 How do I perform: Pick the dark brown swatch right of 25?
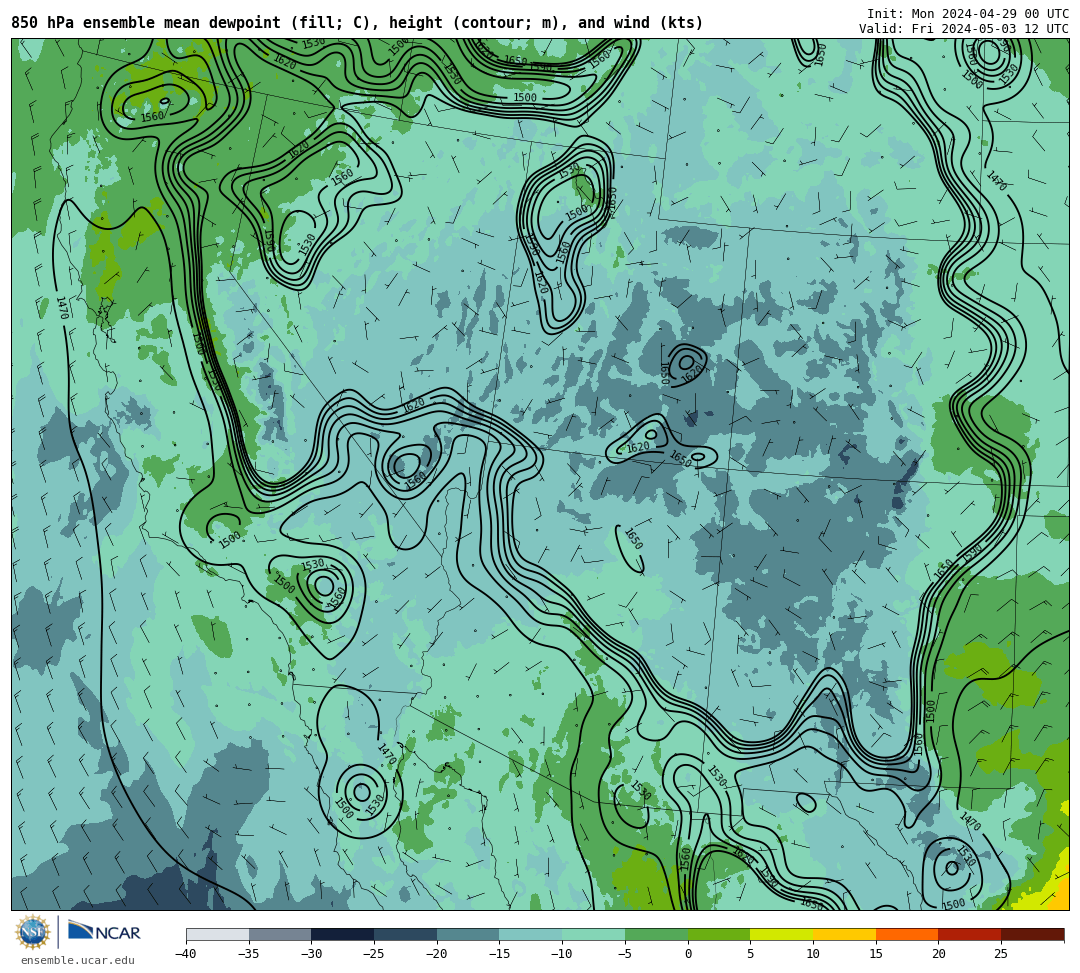(x=1032, y=934)
